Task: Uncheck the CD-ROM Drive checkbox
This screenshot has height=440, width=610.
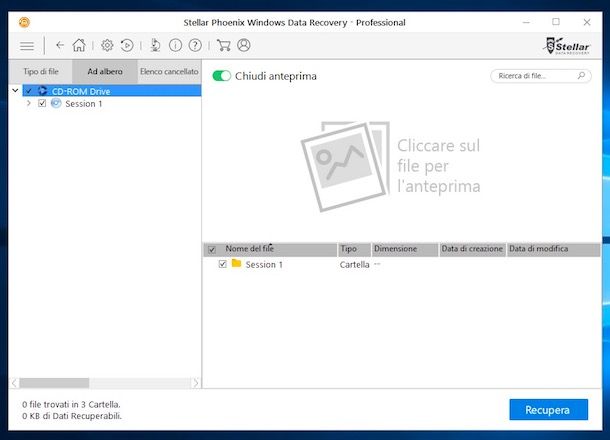Action: (x=29, y=91)
